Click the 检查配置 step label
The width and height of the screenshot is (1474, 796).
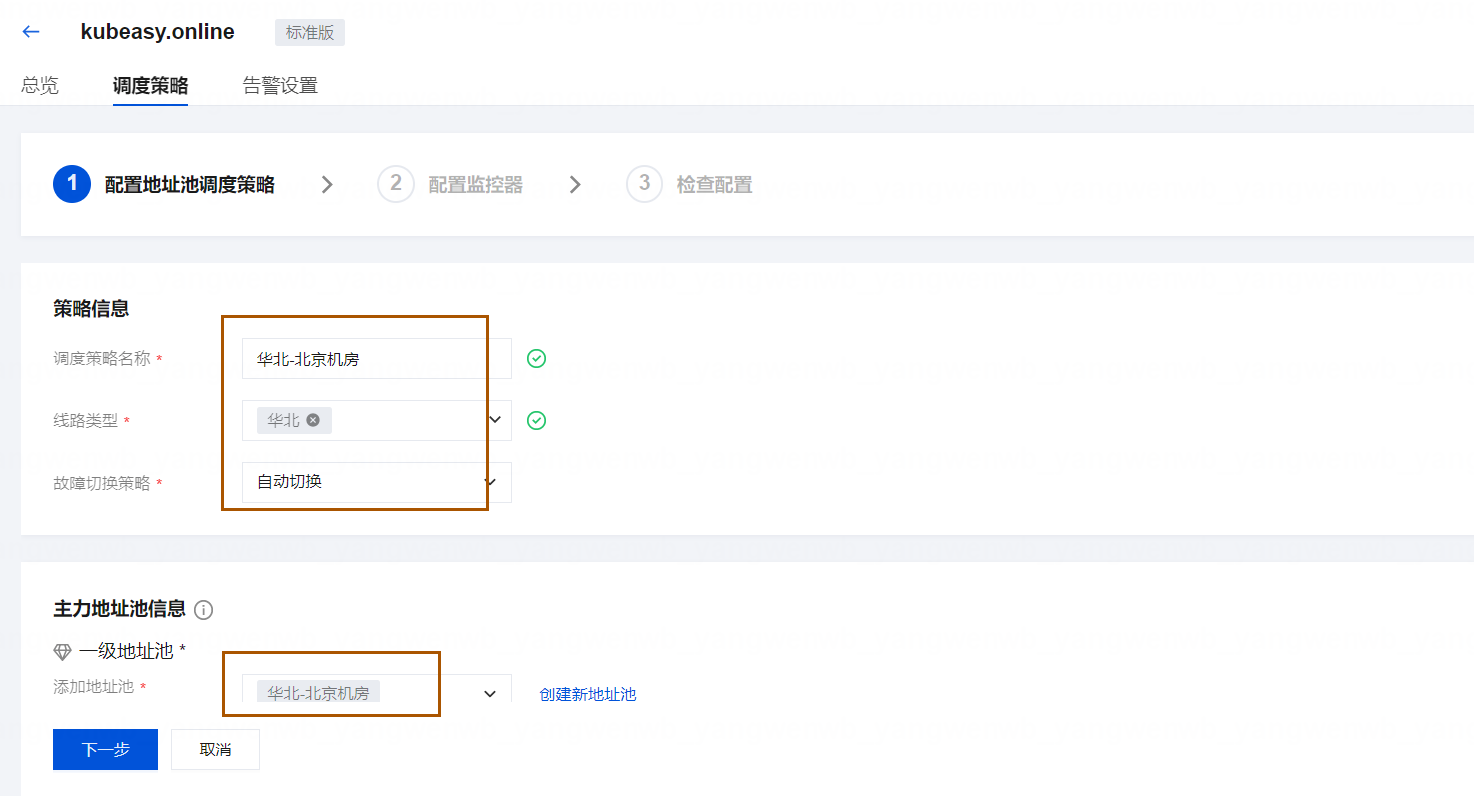714,185
